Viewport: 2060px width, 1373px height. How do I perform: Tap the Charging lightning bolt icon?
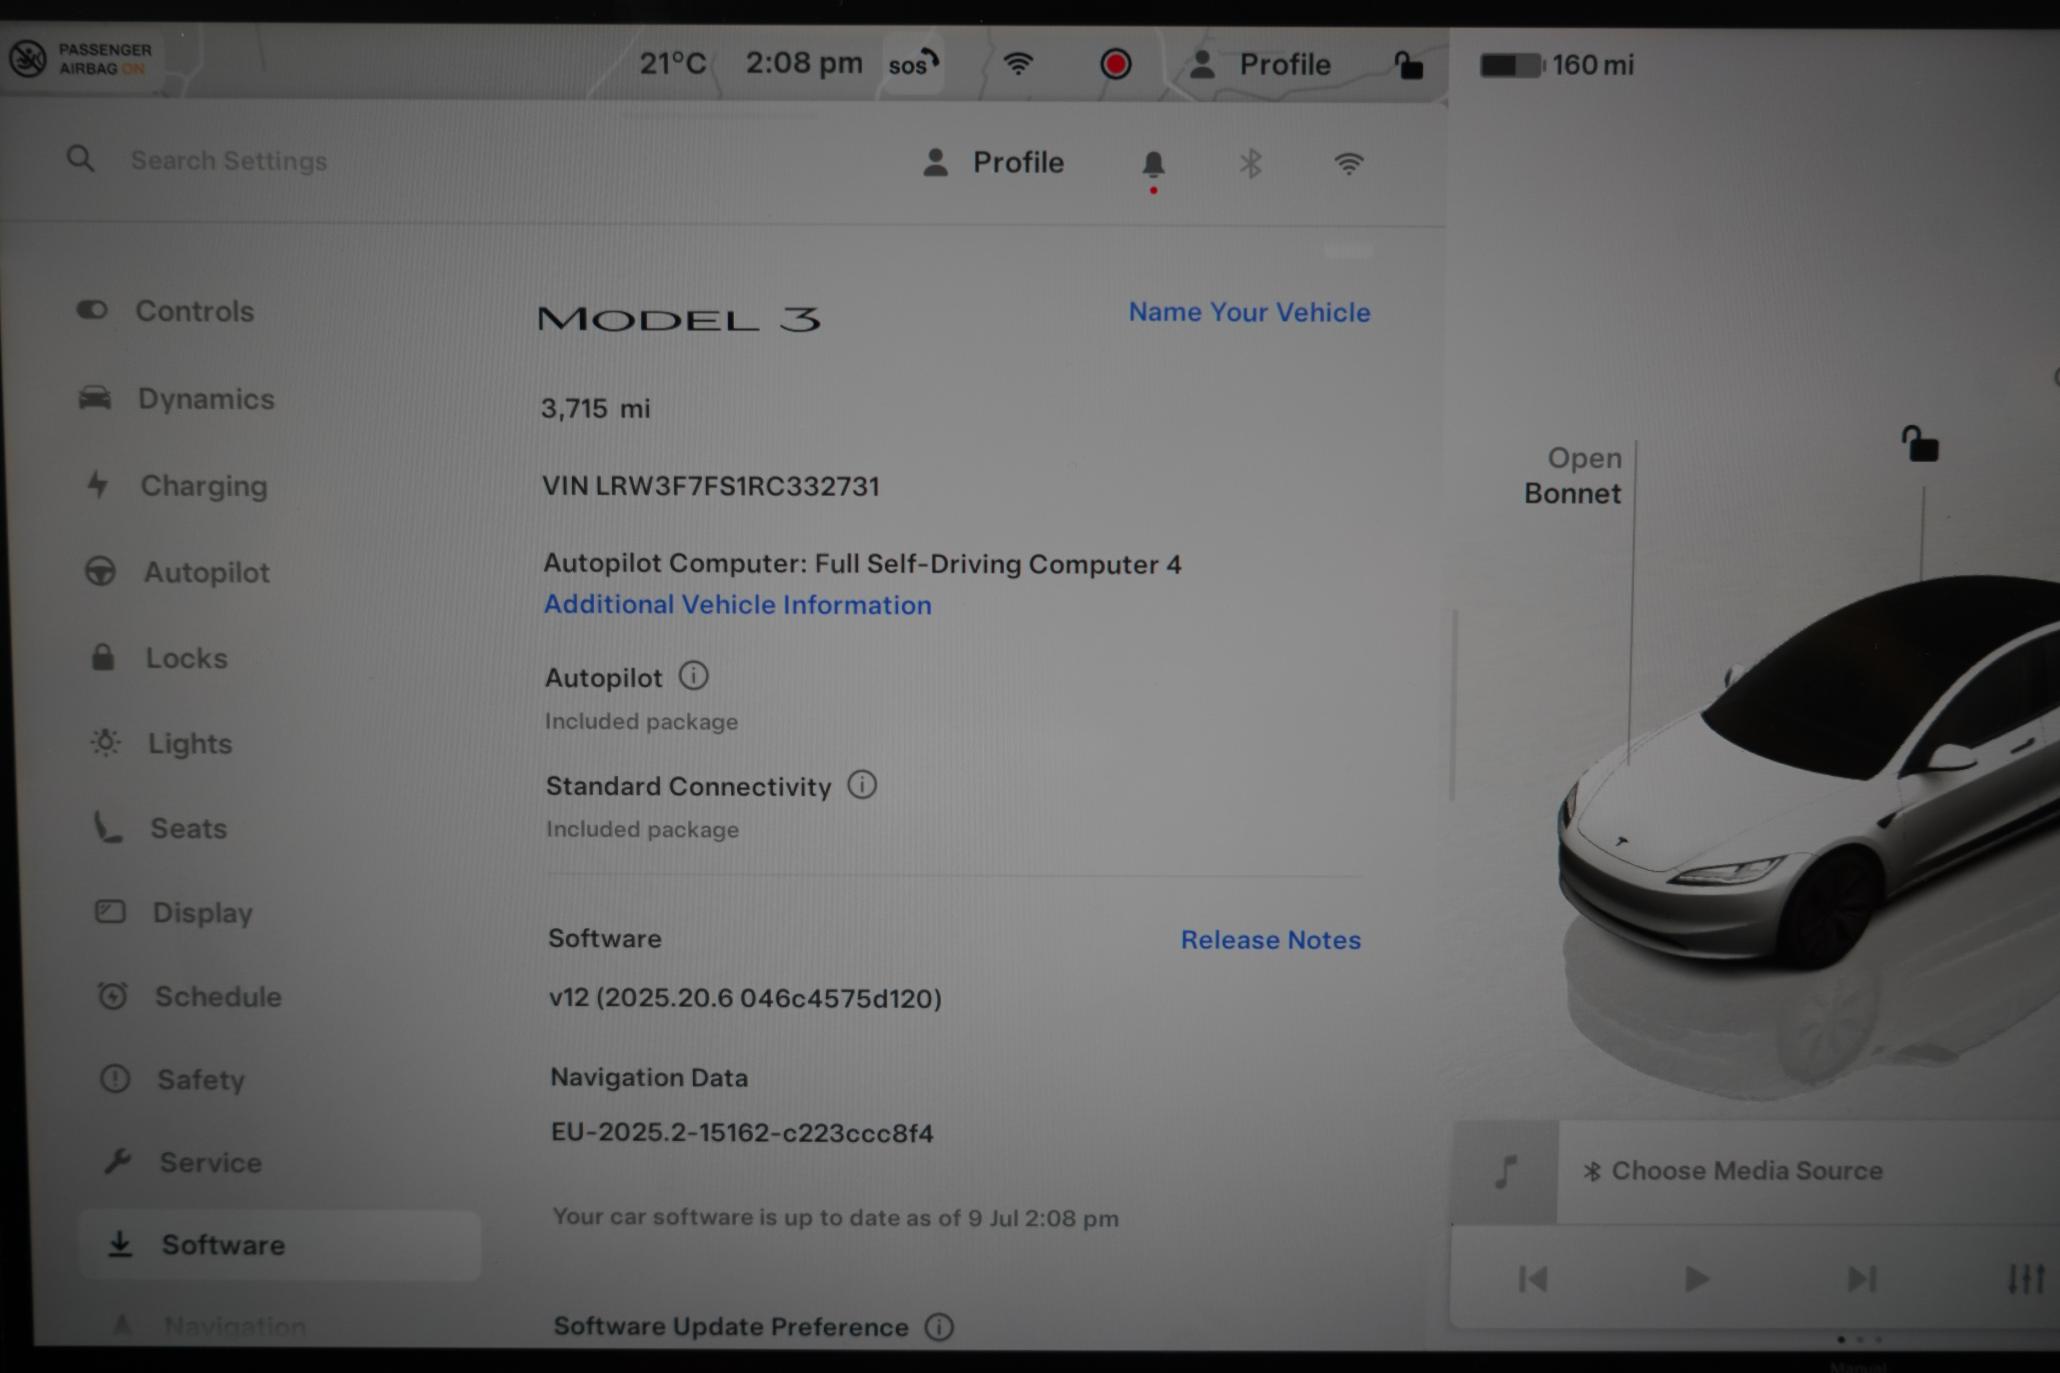97,485
